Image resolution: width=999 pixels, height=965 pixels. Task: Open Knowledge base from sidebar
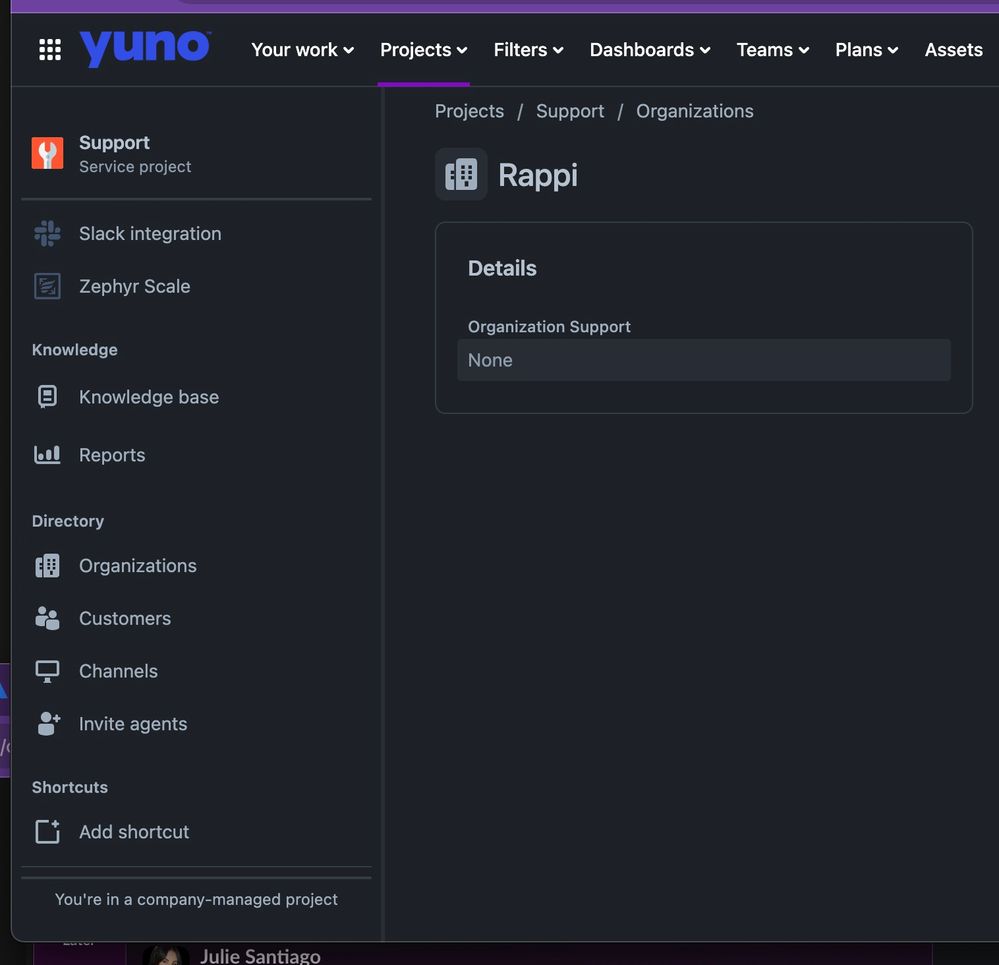coord(149,397)
